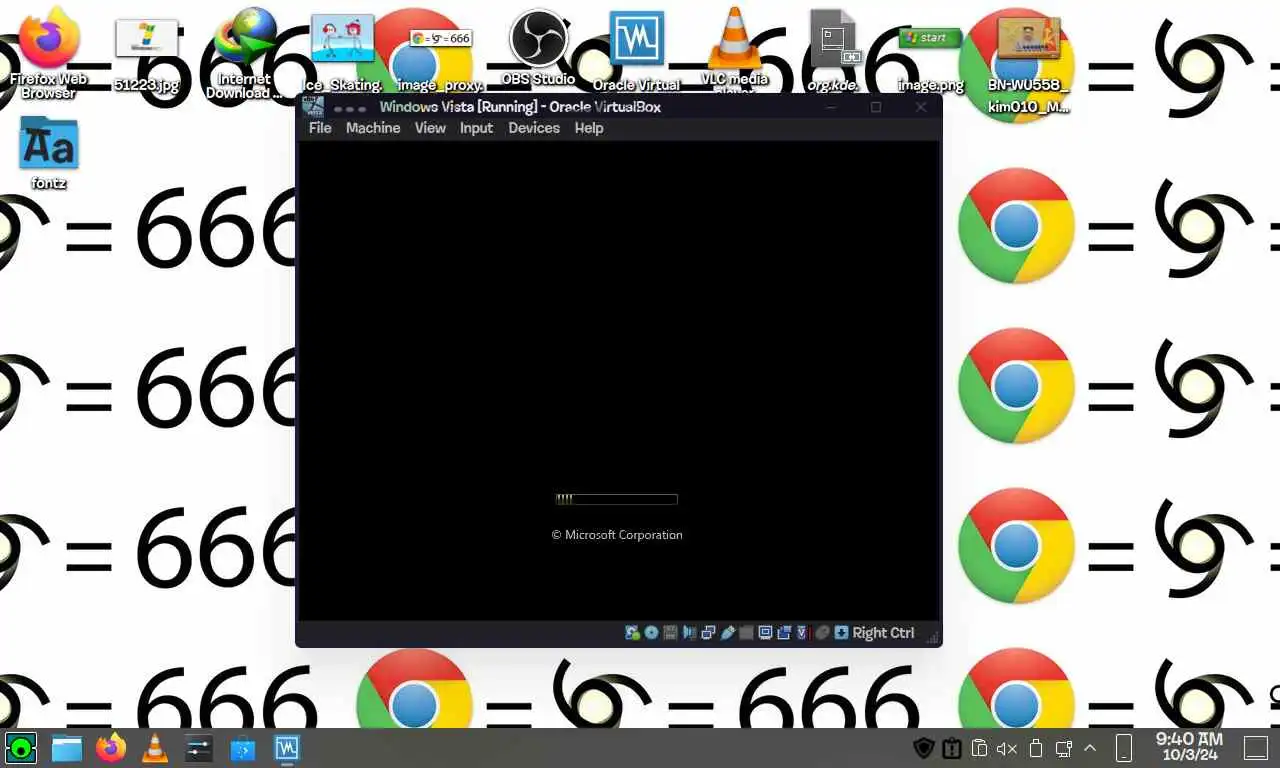The width and height of the screenshot is (1280, 768).
Task: Select the Ice_Skating desktop image file
Action: pos(342,54)
